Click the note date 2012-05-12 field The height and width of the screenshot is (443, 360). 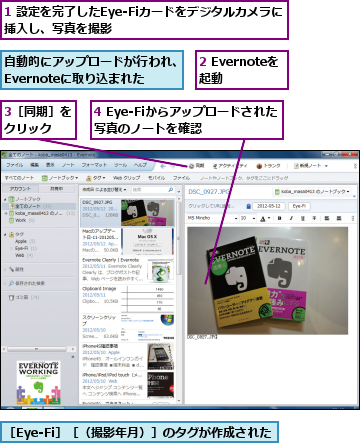click(269, 206)
